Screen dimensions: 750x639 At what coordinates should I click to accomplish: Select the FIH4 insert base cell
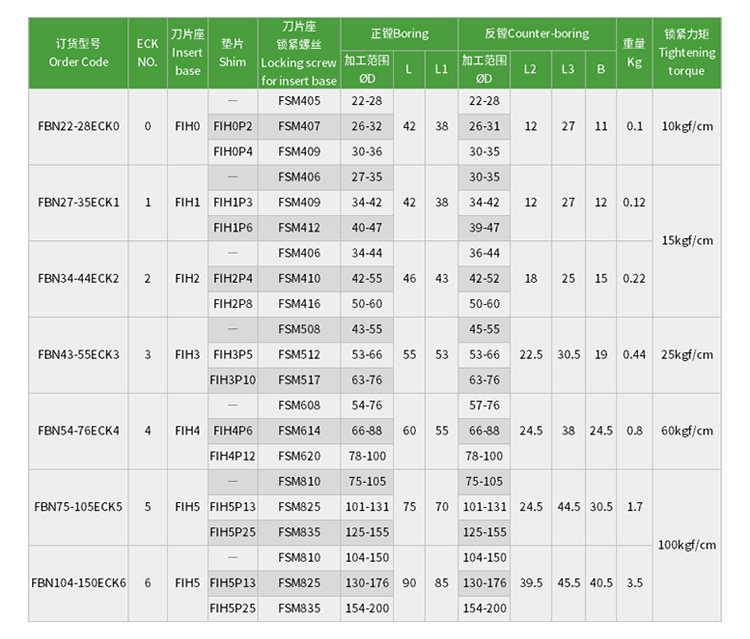[188, 431]
